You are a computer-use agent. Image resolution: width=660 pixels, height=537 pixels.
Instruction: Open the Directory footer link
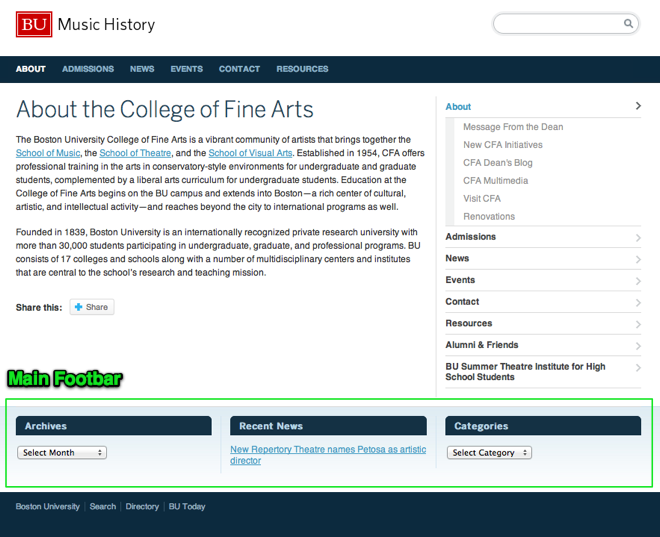coord(142,507)
